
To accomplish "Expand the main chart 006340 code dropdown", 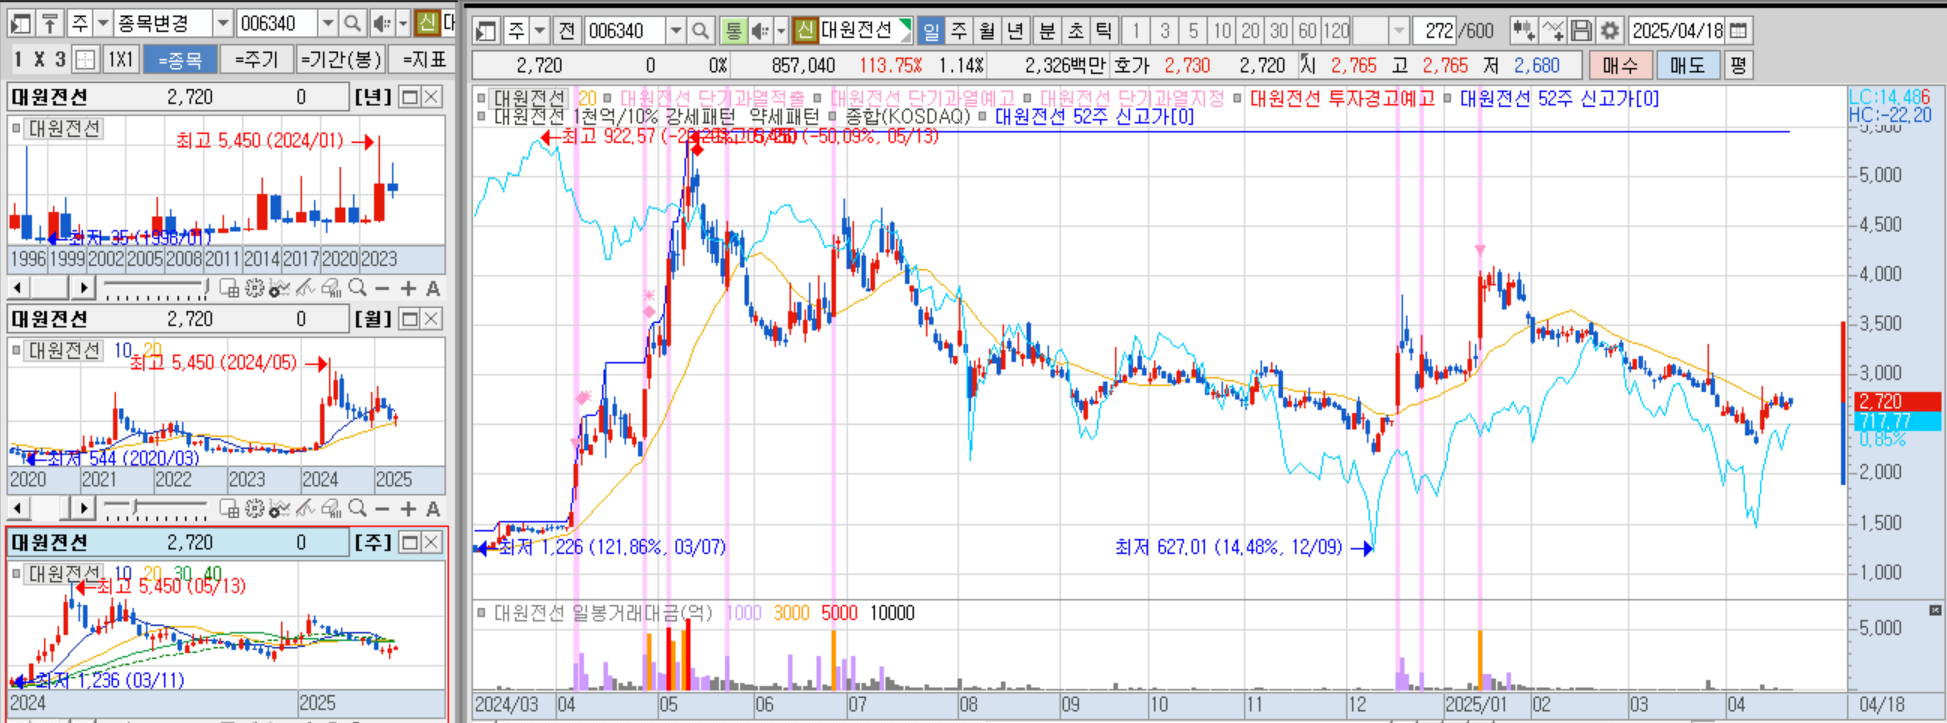I will [676, 31].
